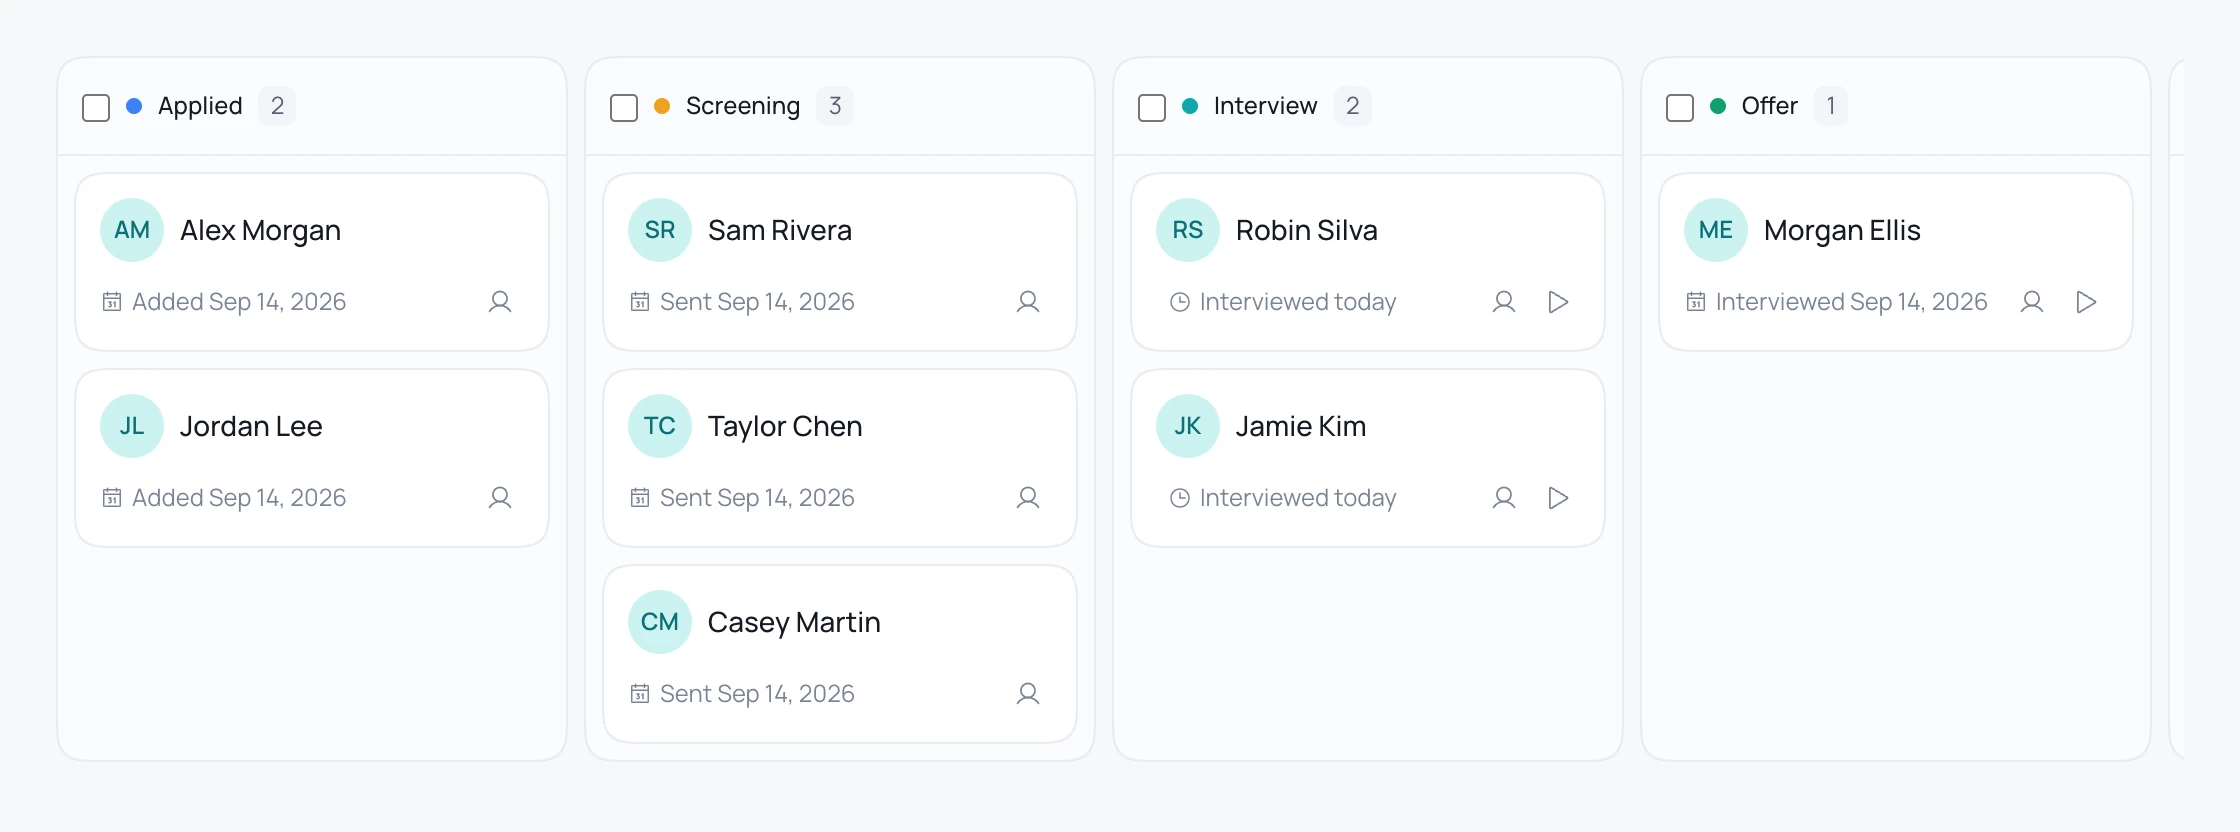Click the calendar icon on Morgan Ellis's card
This screenshot has width=2240, height=832.
[1696, 302]
